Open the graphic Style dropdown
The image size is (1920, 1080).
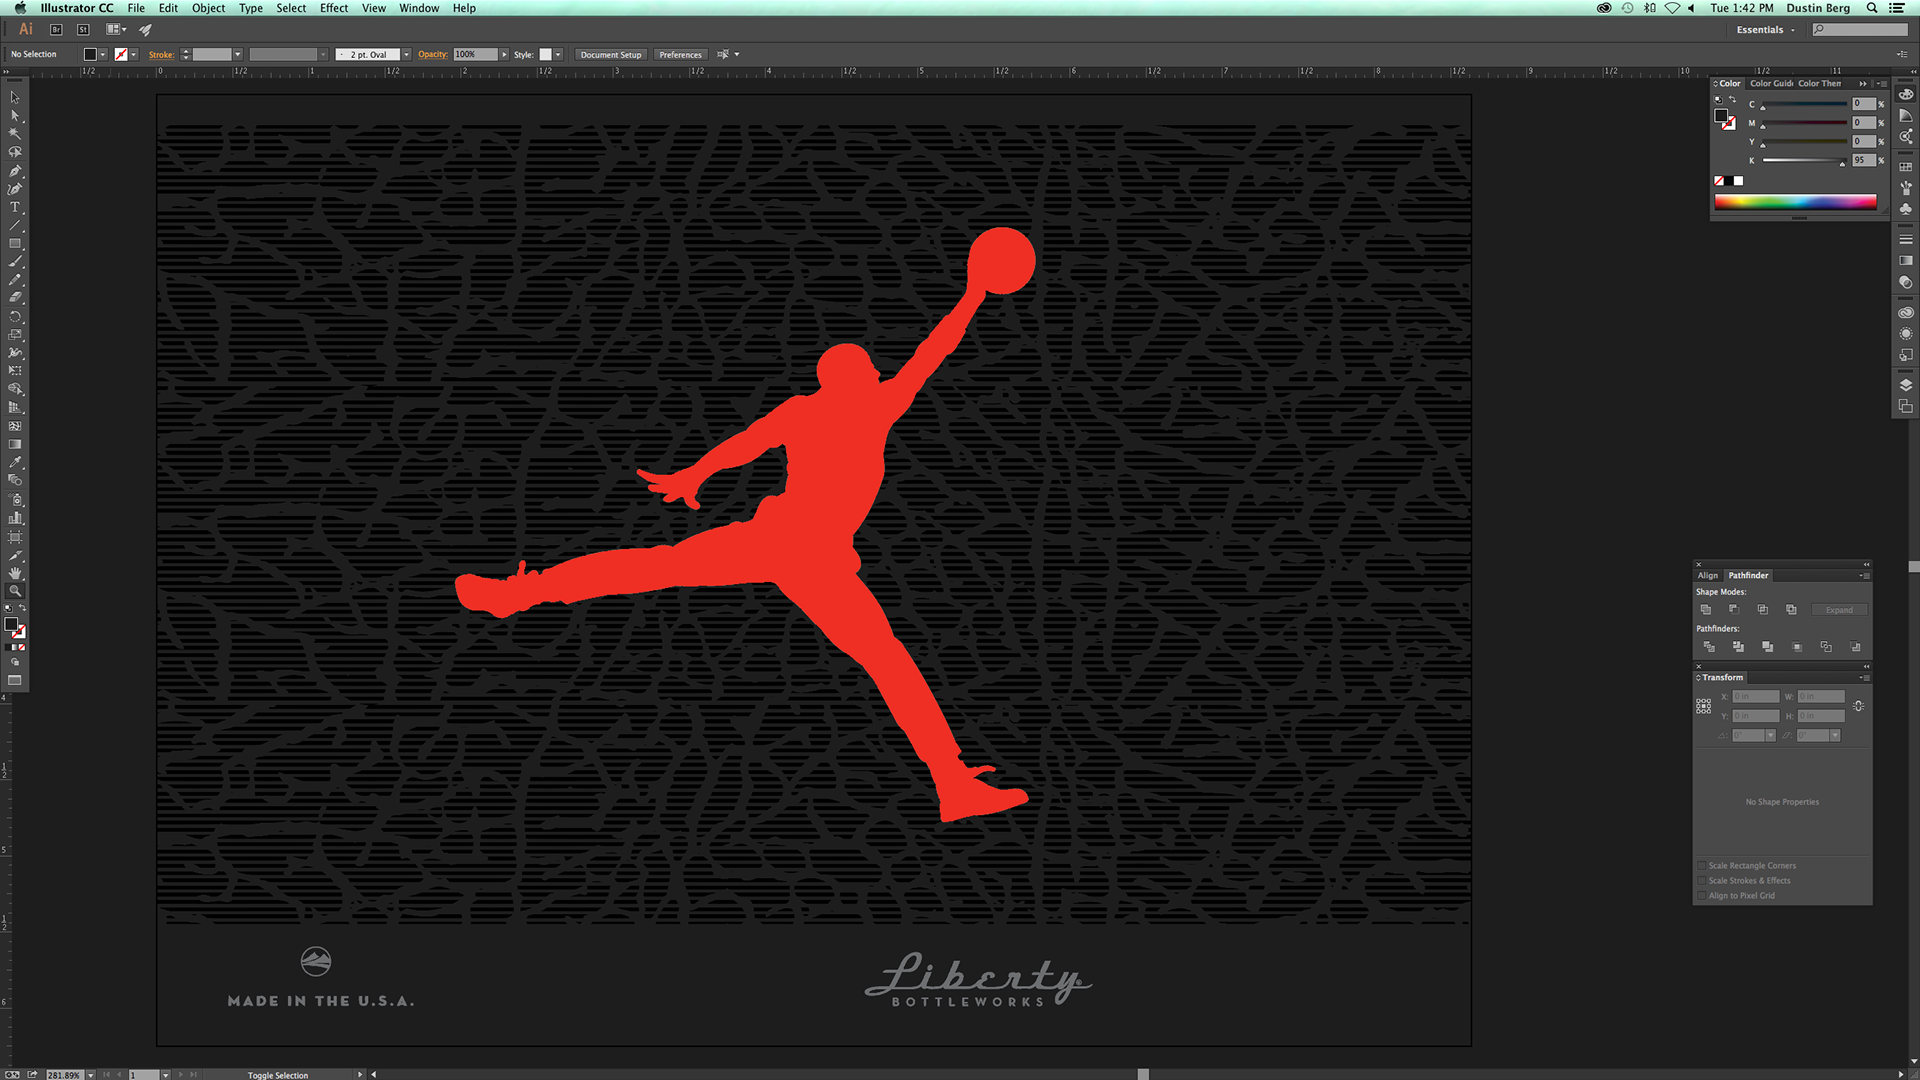[558, 55]
